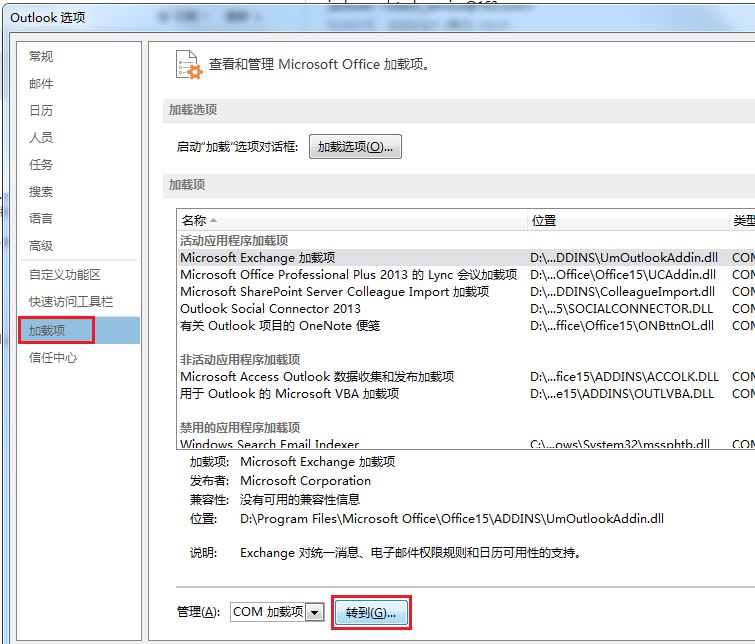Click location D:\...ffice\Office15\ONBttnOL.dll cell
Viewport: 755px width, 644px height.
click(622, 326)
